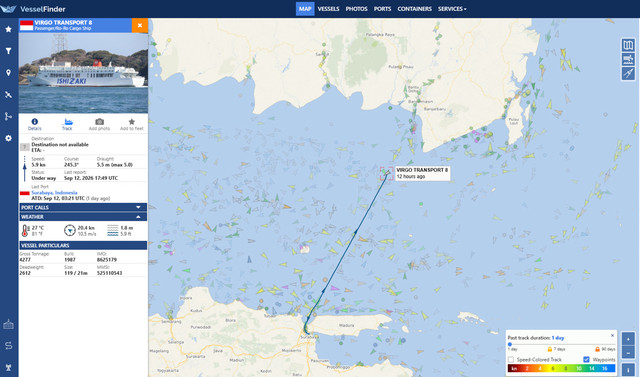This screenshot has height=377, width=640.
Task: Click the past track duration slider handle
Action: pyautogui.click(x=510, y=344)
